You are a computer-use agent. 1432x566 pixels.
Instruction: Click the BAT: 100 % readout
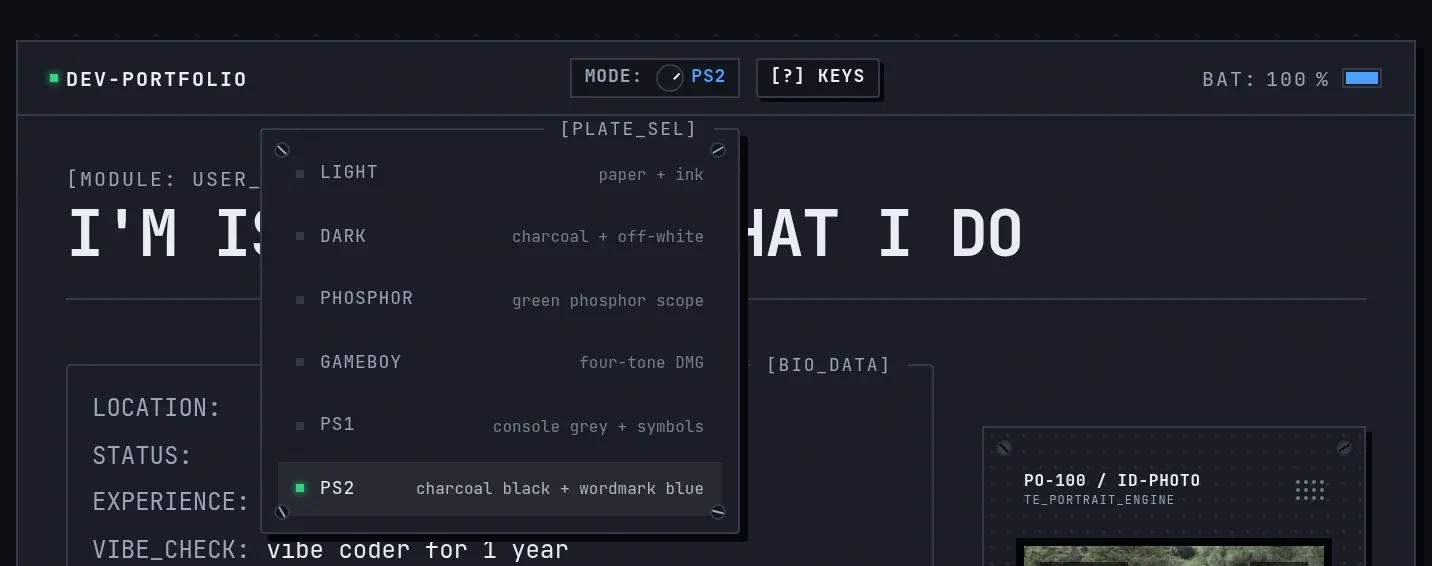pyautogui.click(x=1265, y=79)
